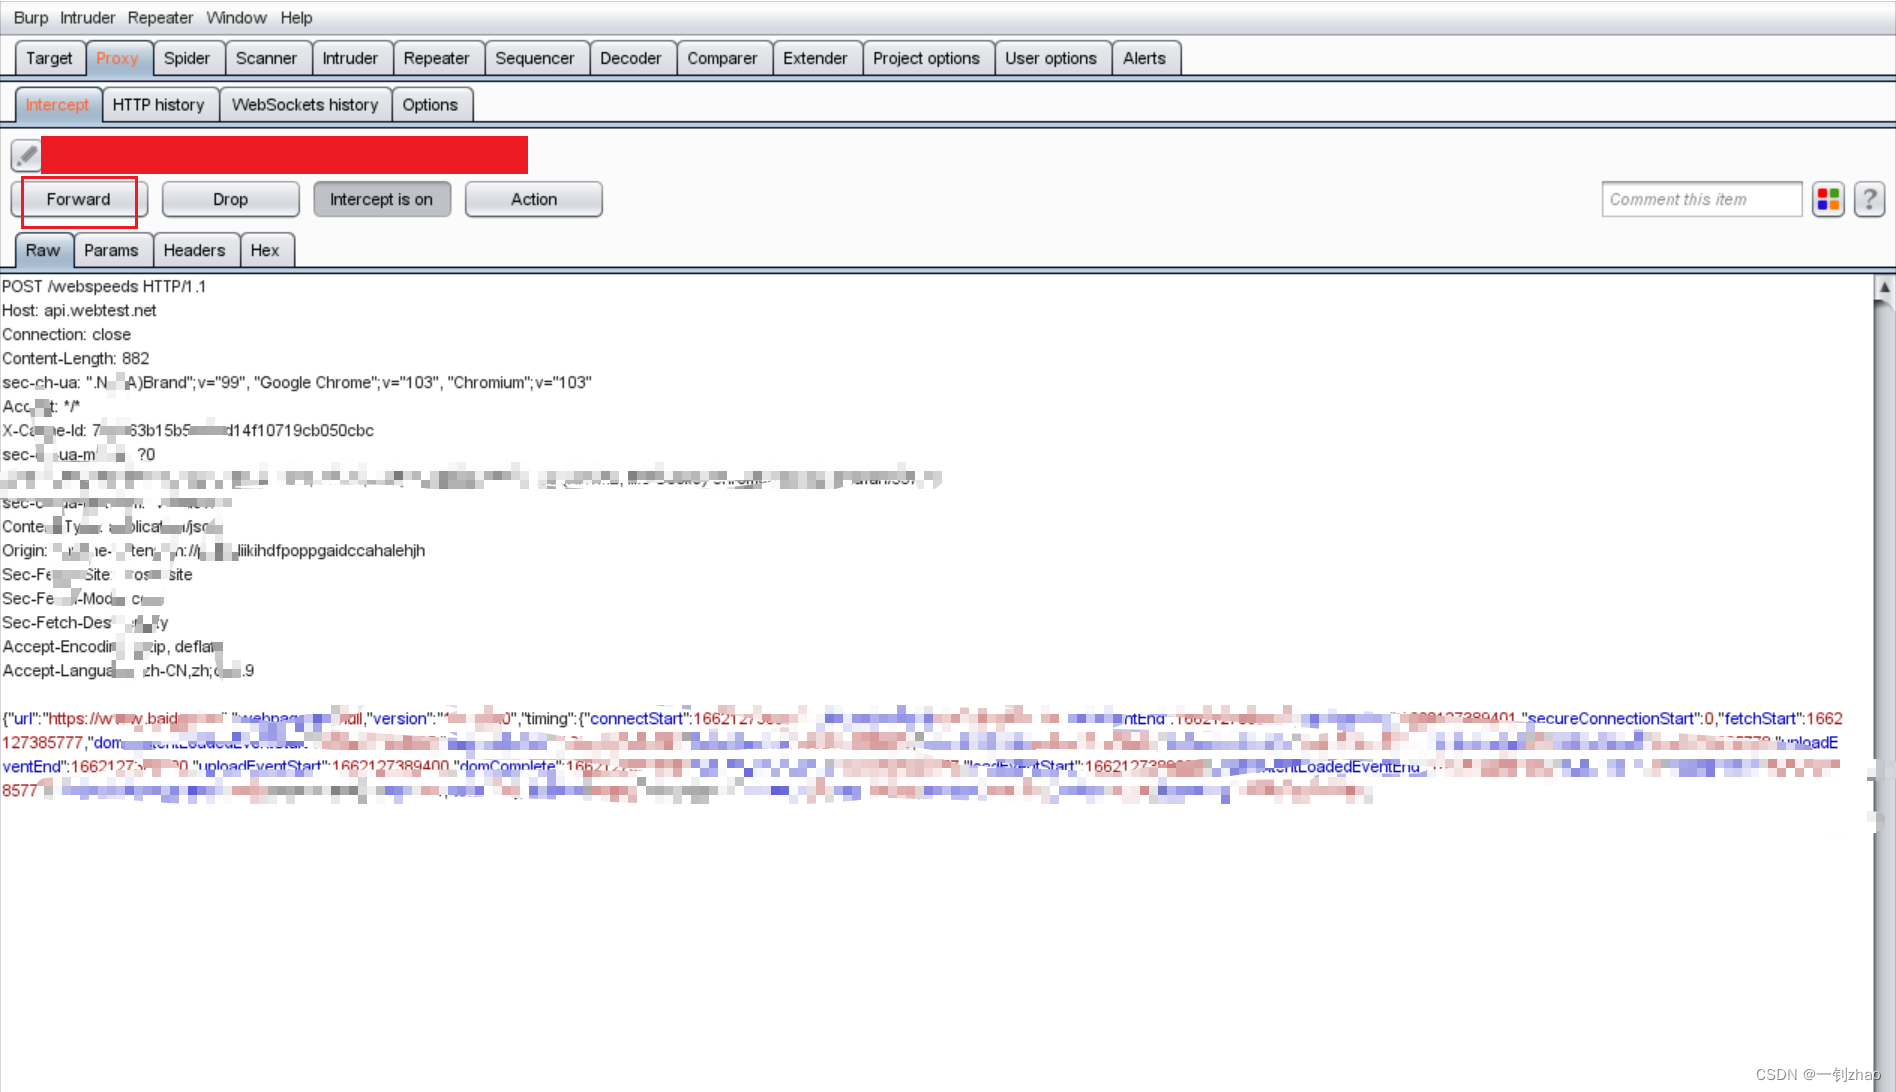1896x1092 pixels.
Task: Open the Help menu
Action: (296, 17)
